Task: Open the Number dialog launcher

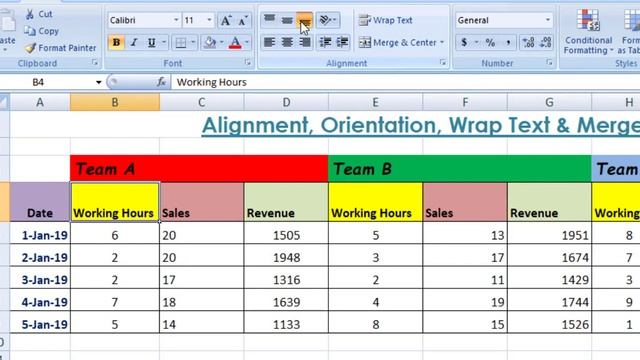Action: pos(549,62)
